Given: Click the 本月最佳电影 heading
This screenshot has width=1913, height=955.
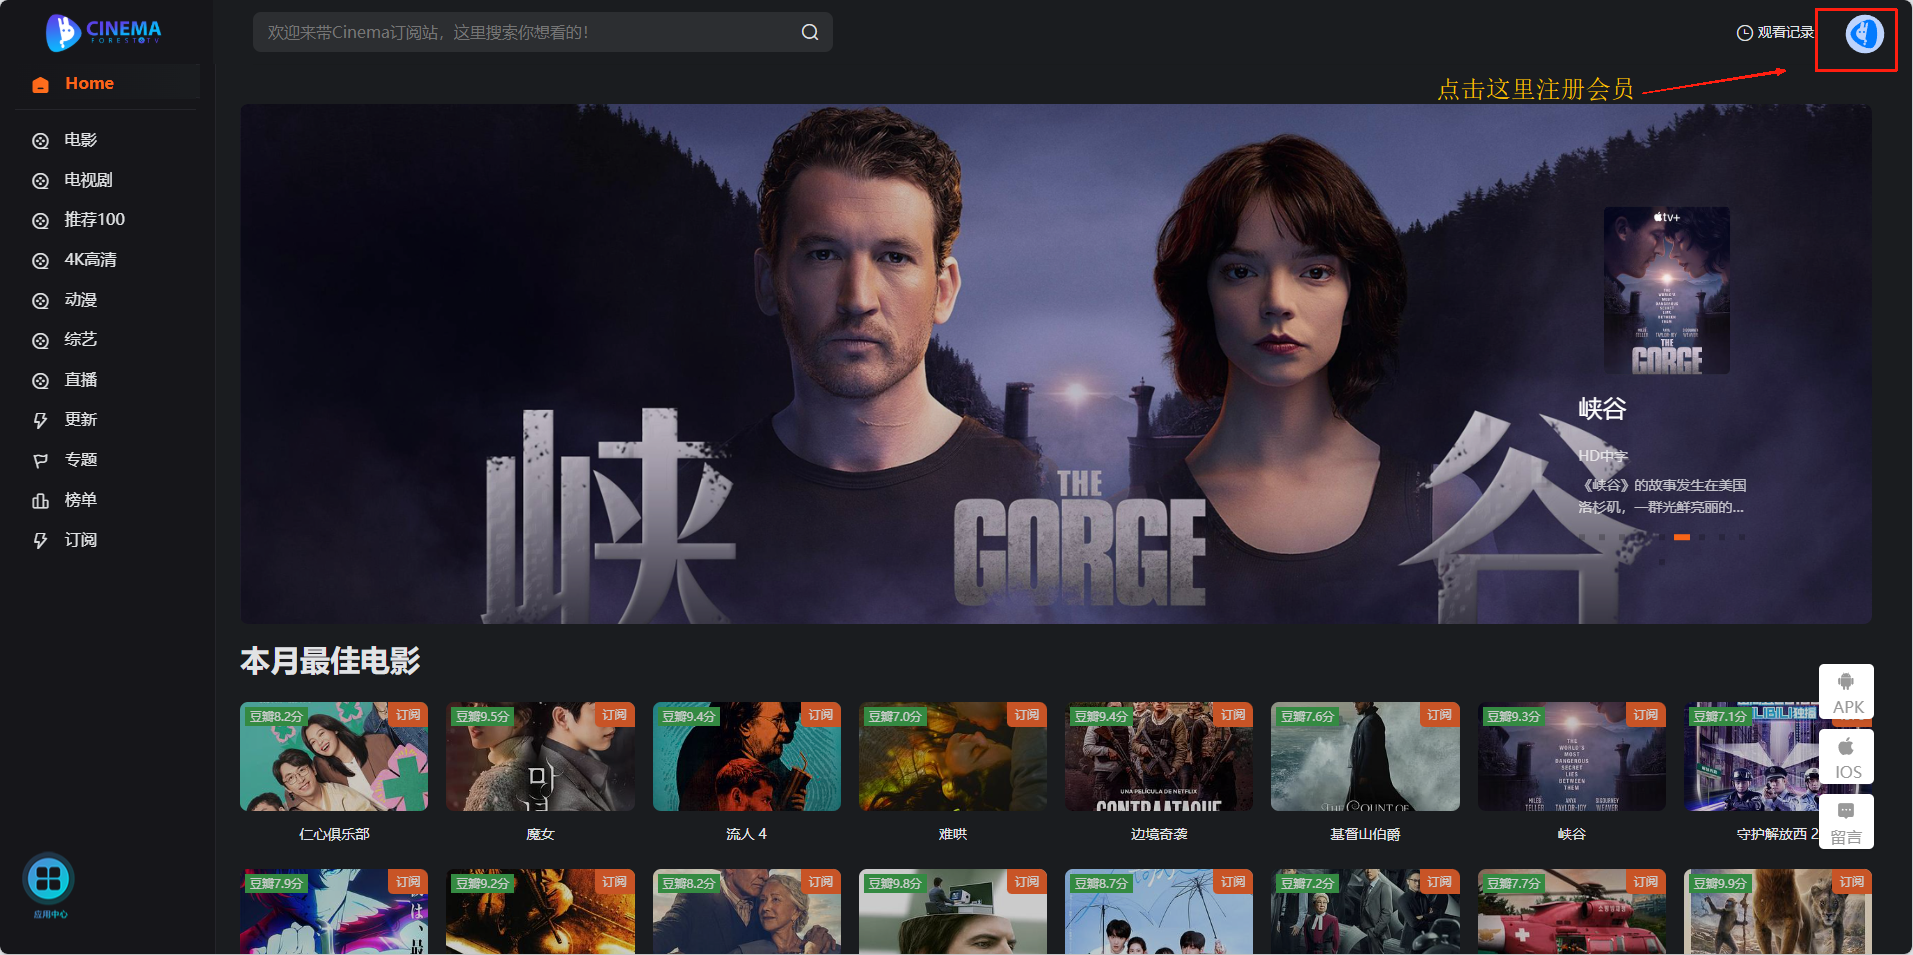Looking at the screenshot, I should tap(330, 661).
